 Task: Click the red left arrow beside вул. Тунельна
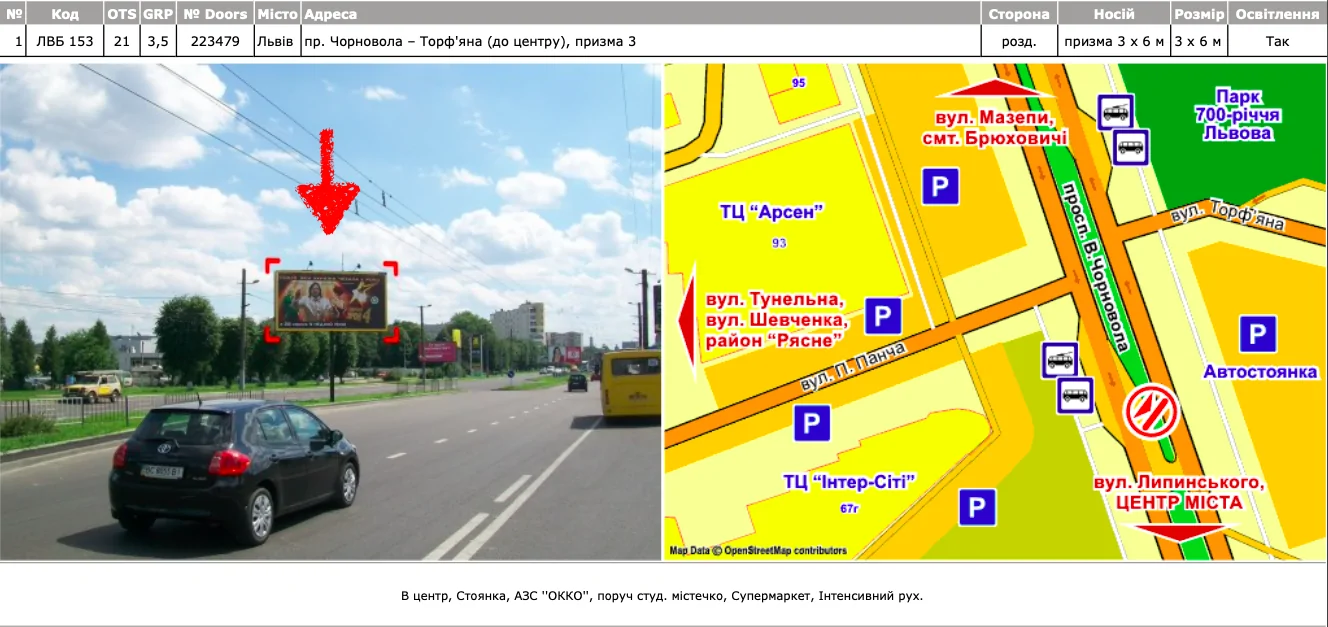[x=685, y=320]
